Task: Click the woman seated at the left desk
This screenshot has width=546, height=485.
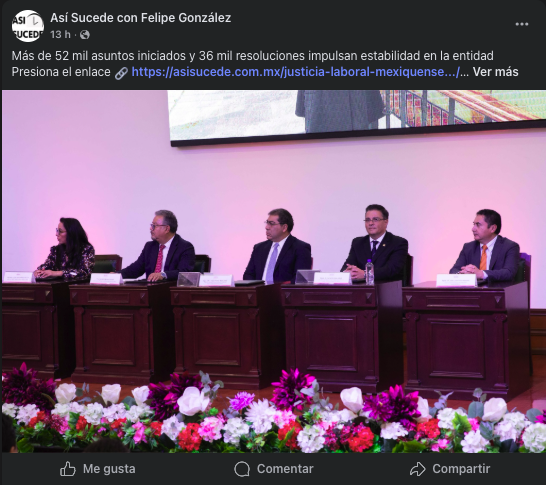Action: tap(66, 250)
